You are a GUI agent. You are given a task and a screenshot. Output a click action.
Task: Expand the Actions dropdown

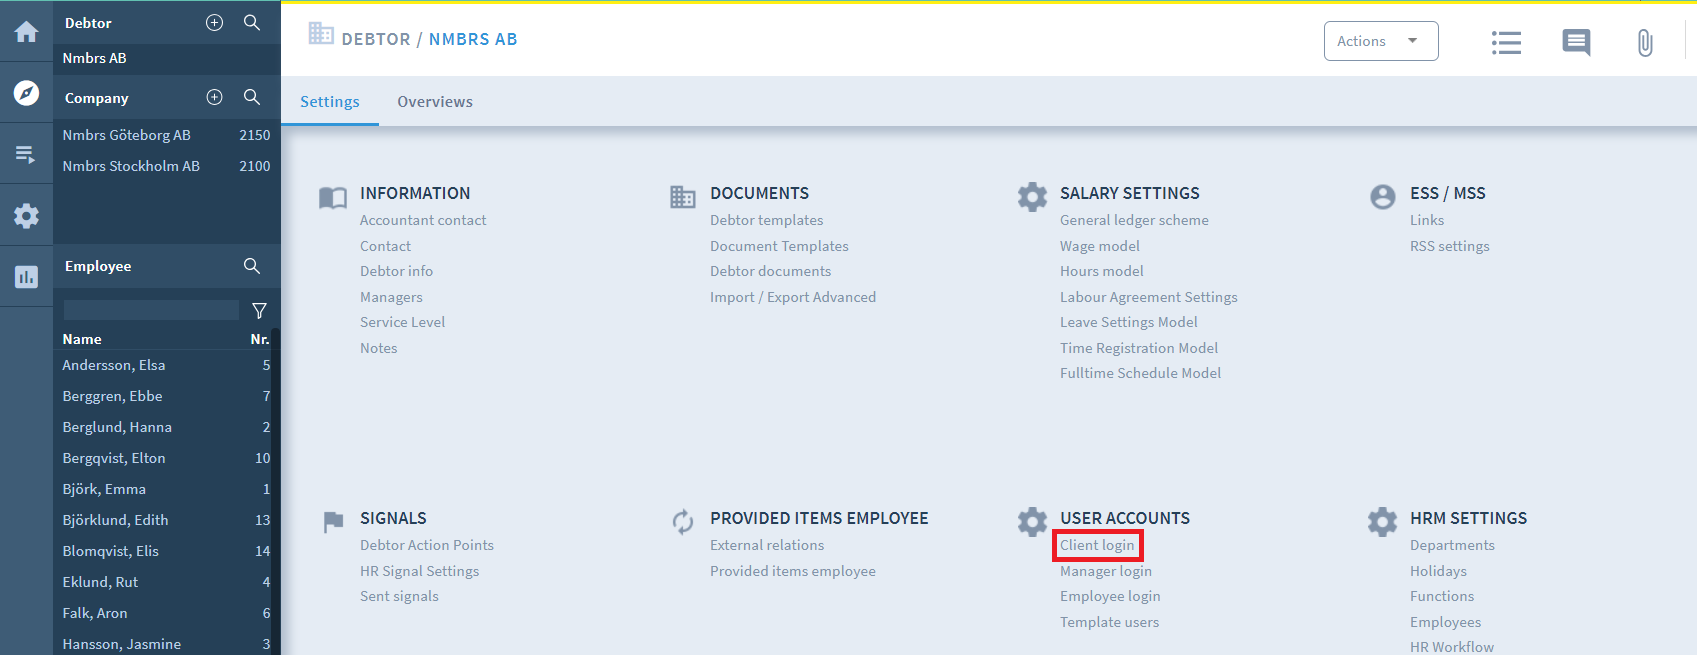tap(1381, 41)
